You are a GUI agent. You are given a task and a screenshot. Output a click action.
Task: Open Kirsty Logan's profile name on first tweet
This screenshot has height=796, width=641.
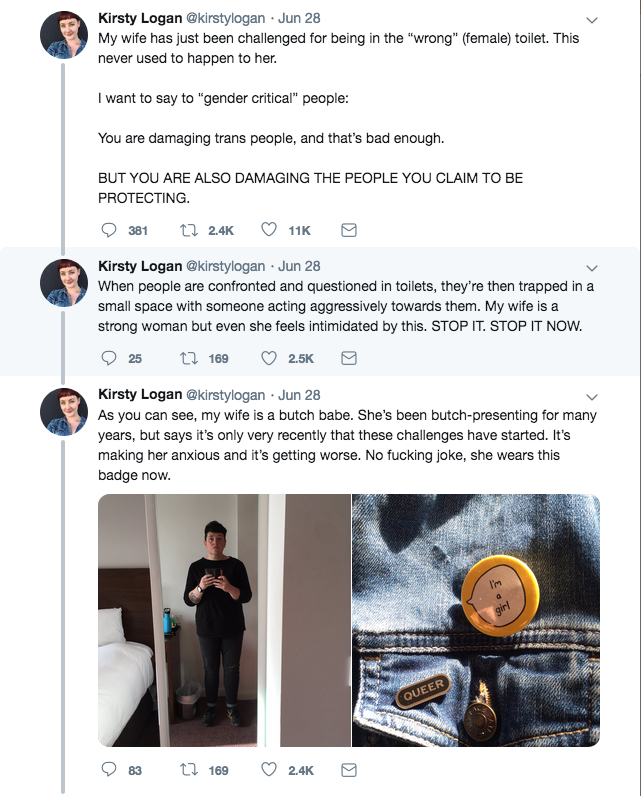point(139,18)
